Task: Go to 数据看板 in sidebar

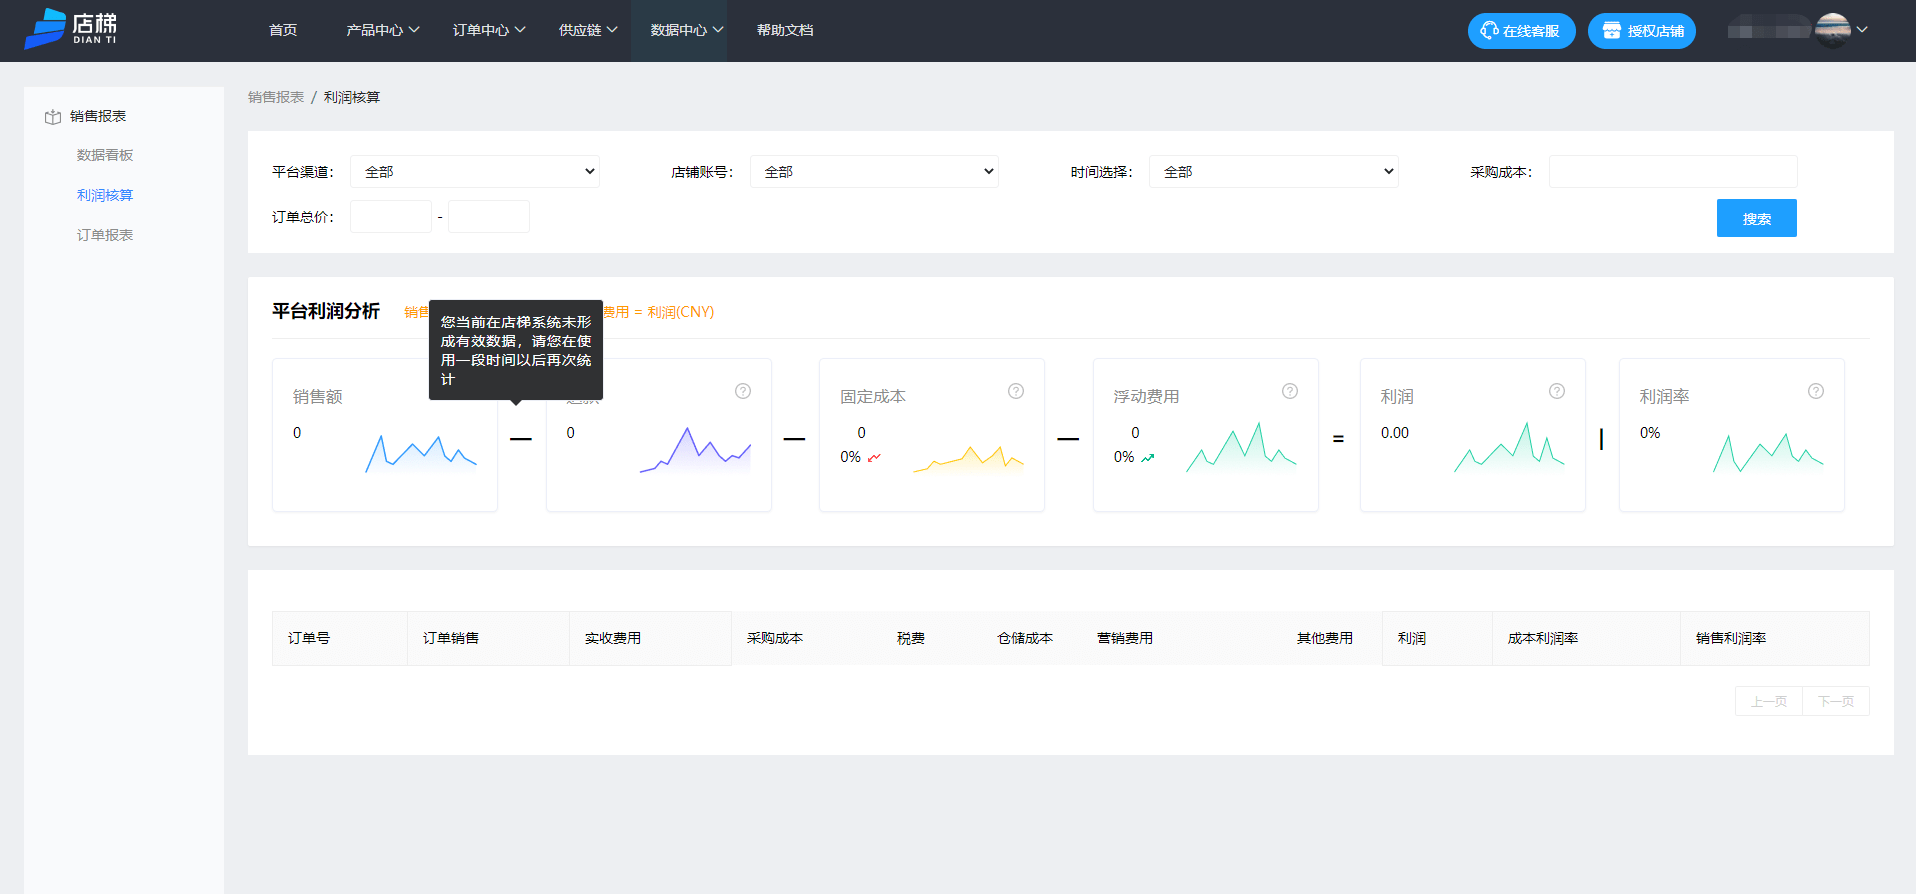Action: (105, 155)
